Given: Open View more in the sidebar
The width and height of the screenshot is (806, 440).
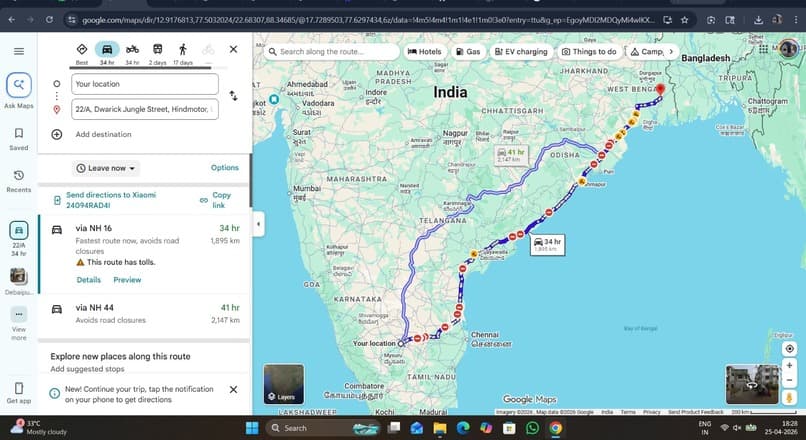Looking at the screenshot, I should (19, 323).
